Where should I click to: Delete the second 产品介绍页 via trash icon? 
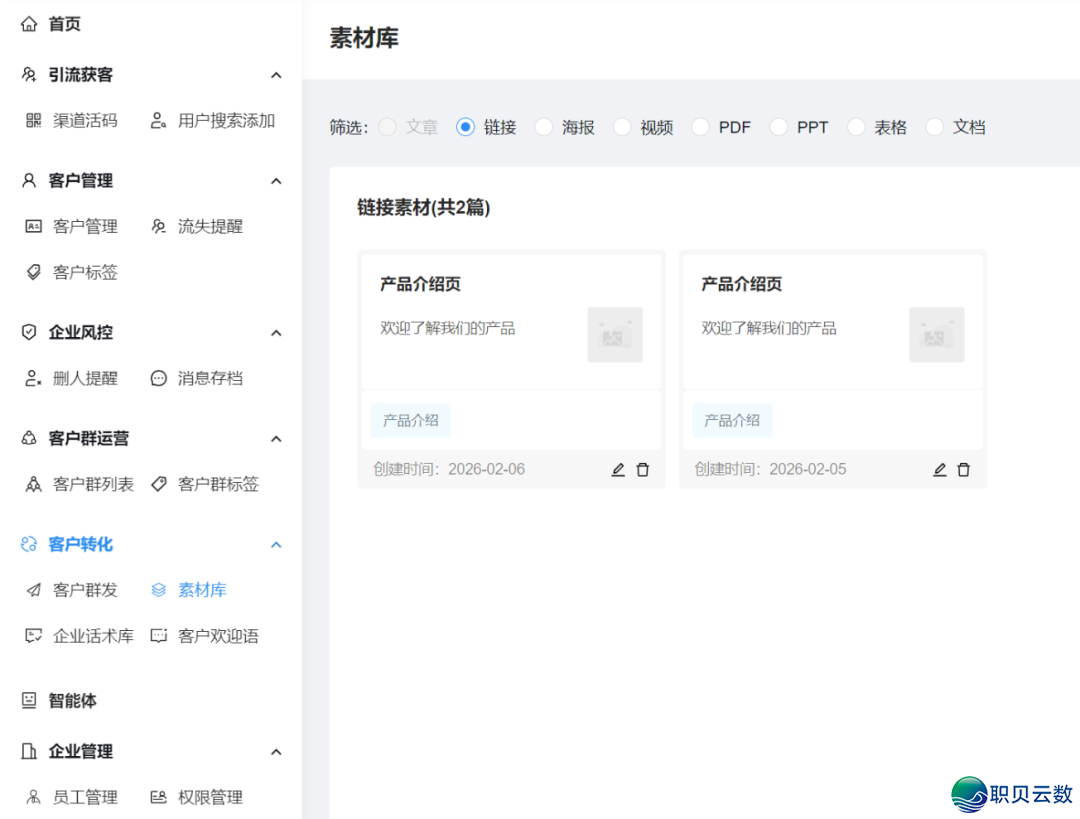tap(963, 469)
